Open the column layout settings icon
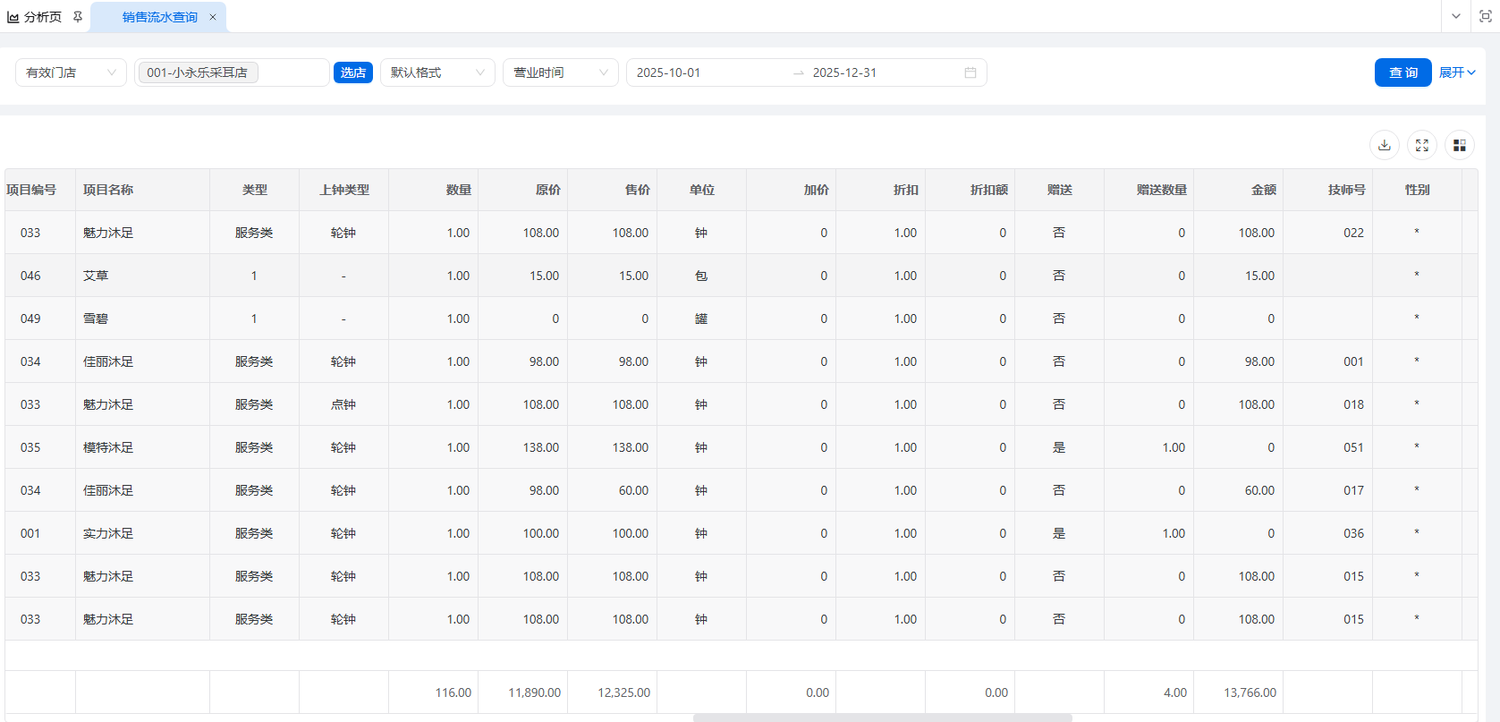This screenshot has width=1500, height=722. pos(1459,145)
